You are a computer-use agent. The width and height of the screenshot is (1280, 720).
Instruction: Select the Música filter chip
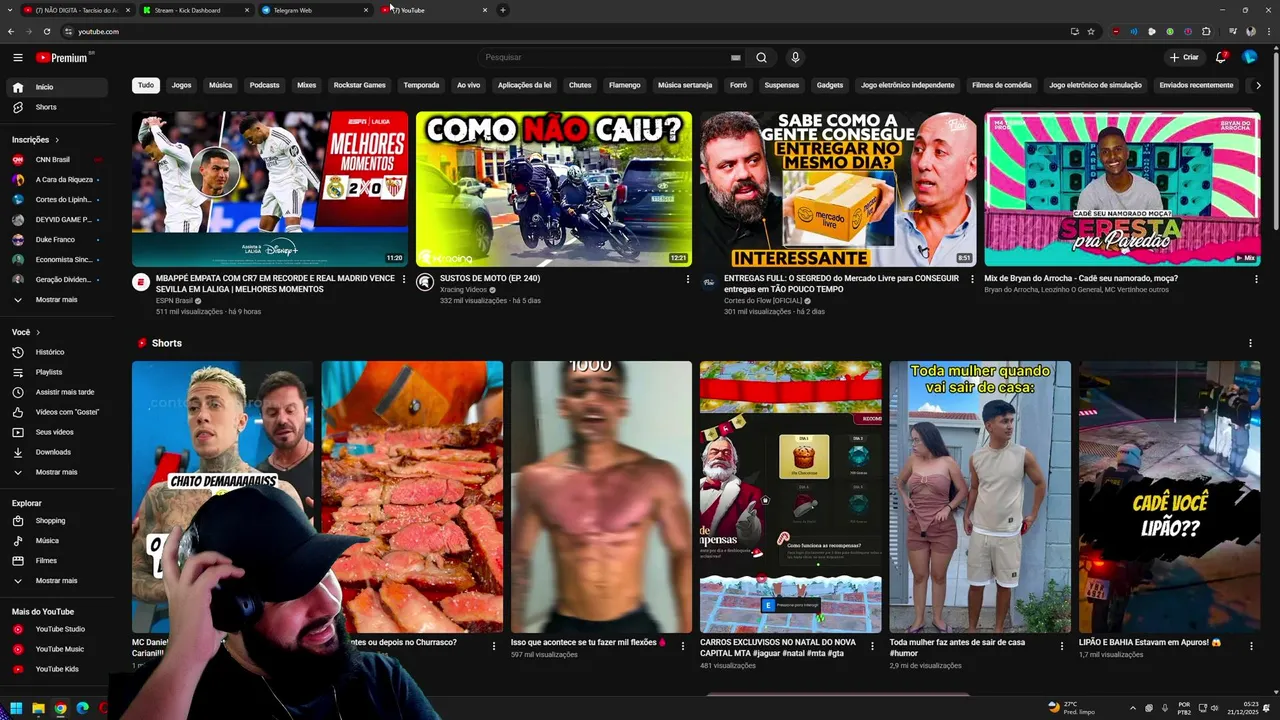pyautogui.click(x=221, y=86)
